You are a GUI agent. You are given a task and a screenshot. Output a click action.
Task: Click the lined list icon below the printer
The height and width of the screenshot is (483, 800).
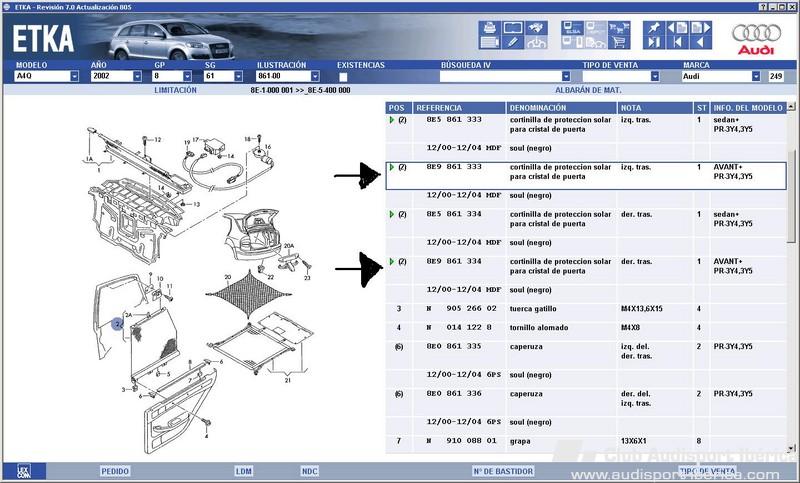pos(489,42)
